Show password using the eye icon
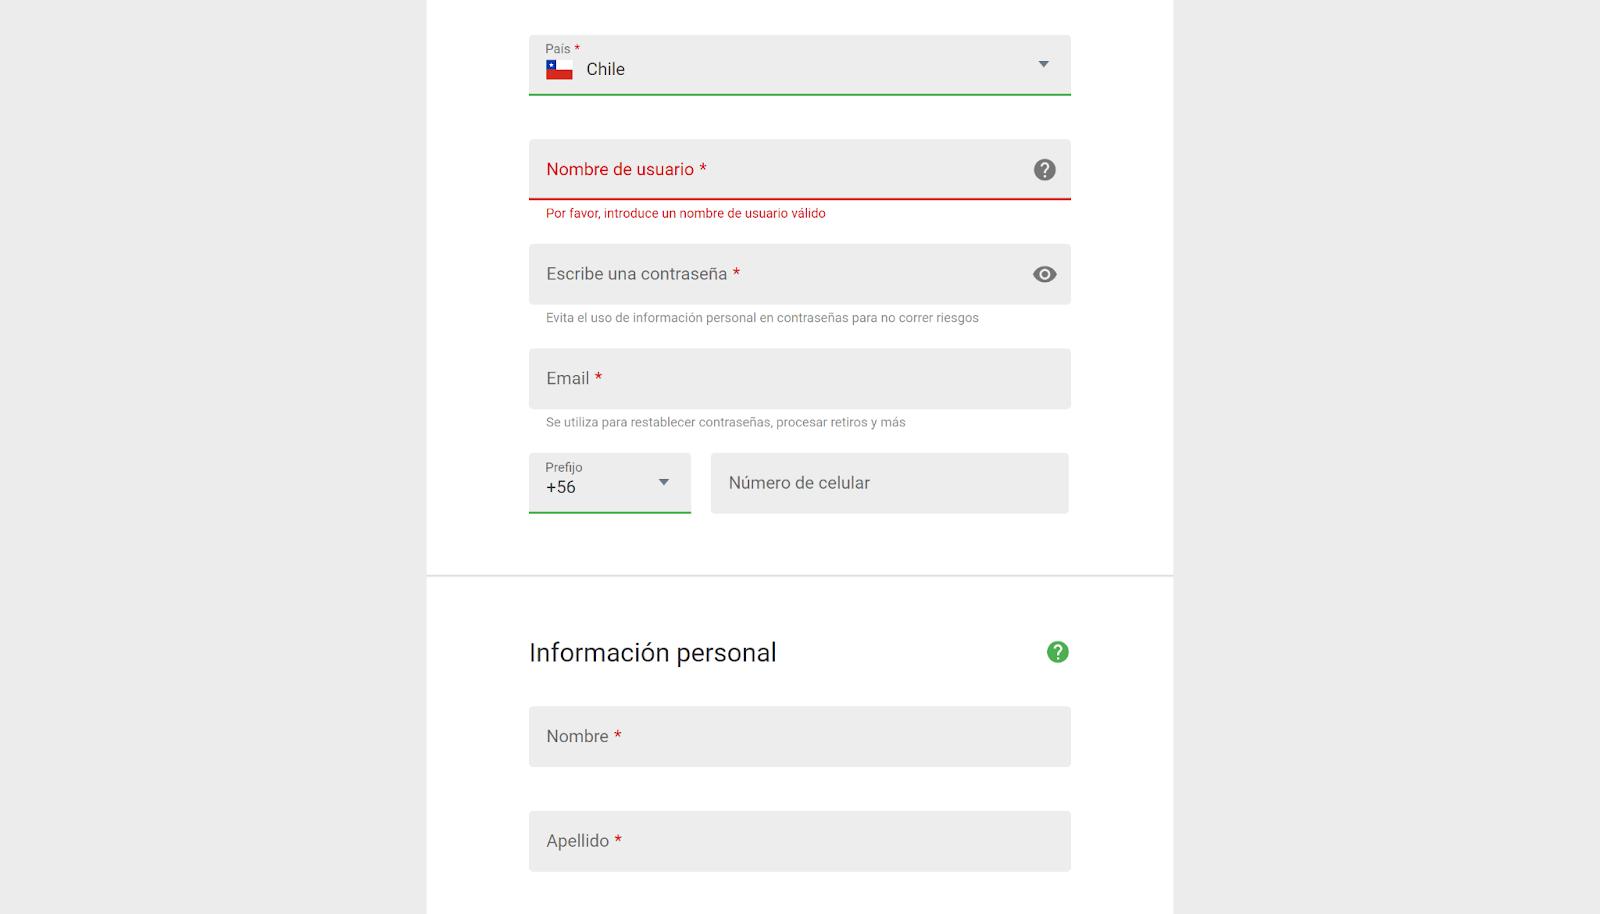Image resolution: width=1600 pixels, height=914 pixels. [x=1044, y=274]
